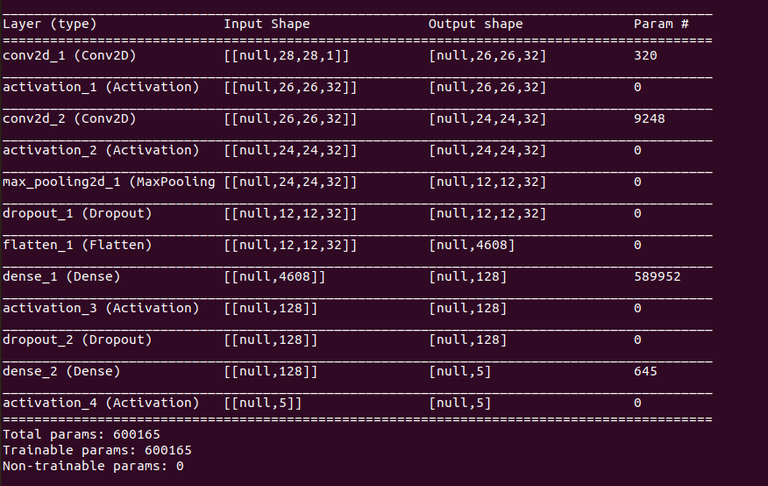The height and width of the screenshot is (486, 768).
Task: Click the "Input Shape" column header
Action: pyautogui.click(x=266, y=24)
